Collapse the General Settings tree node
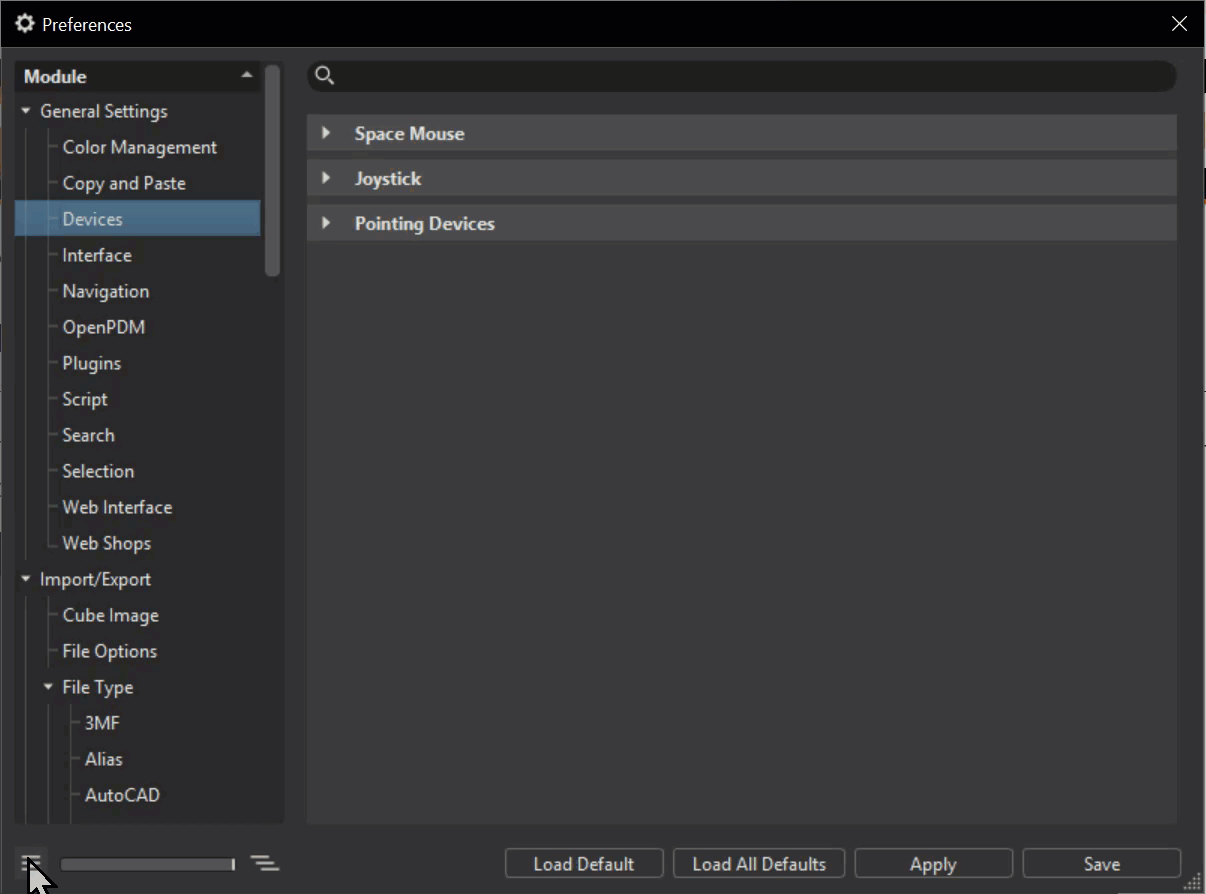This screenshot has height=894, width=1206. pos(26,111)
